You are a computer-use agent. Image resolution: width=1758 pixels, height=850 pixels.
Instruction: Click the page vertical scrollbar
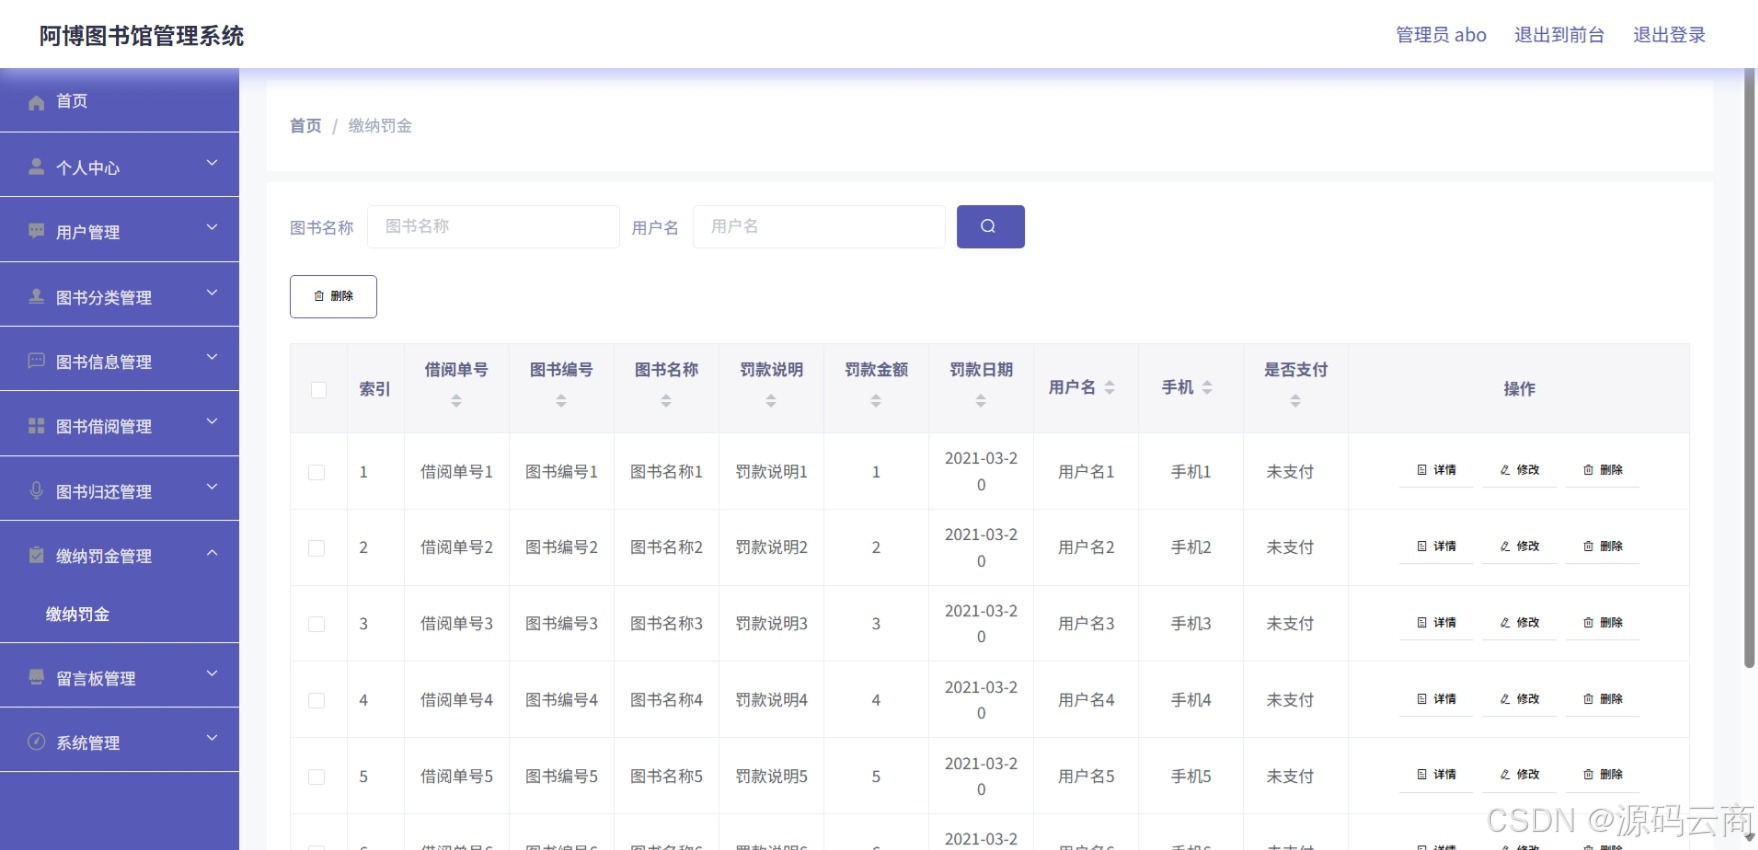tap(1749, 368)
